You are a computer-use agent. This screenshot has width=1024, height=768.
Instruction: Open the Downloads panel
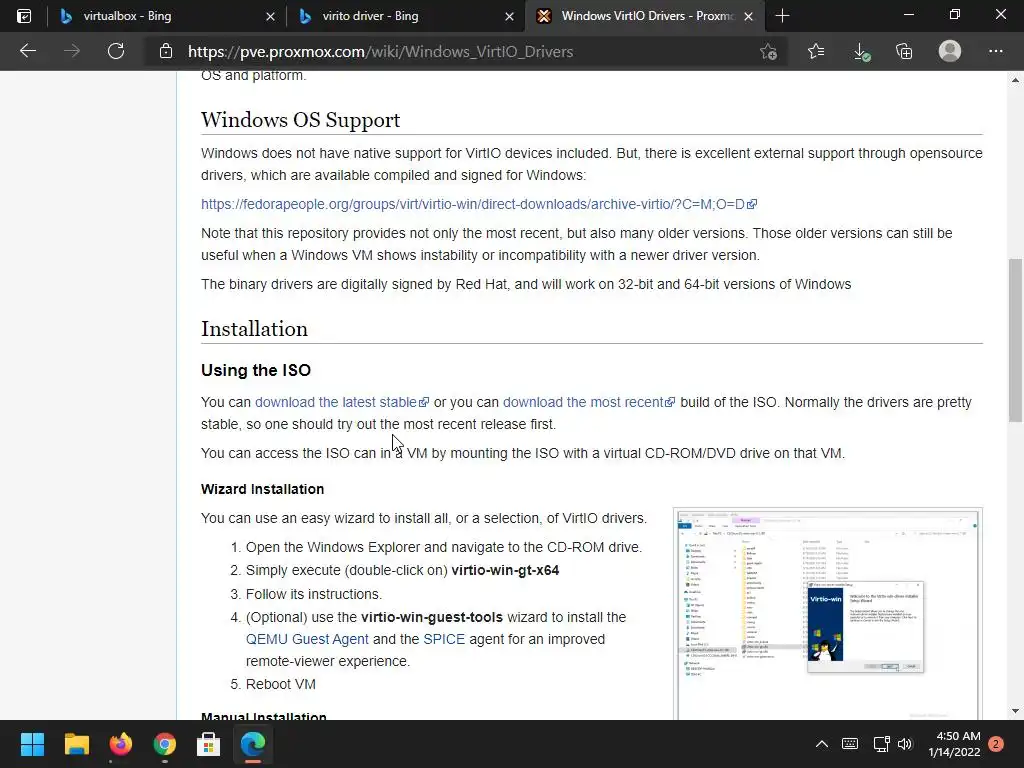[861, 52]
